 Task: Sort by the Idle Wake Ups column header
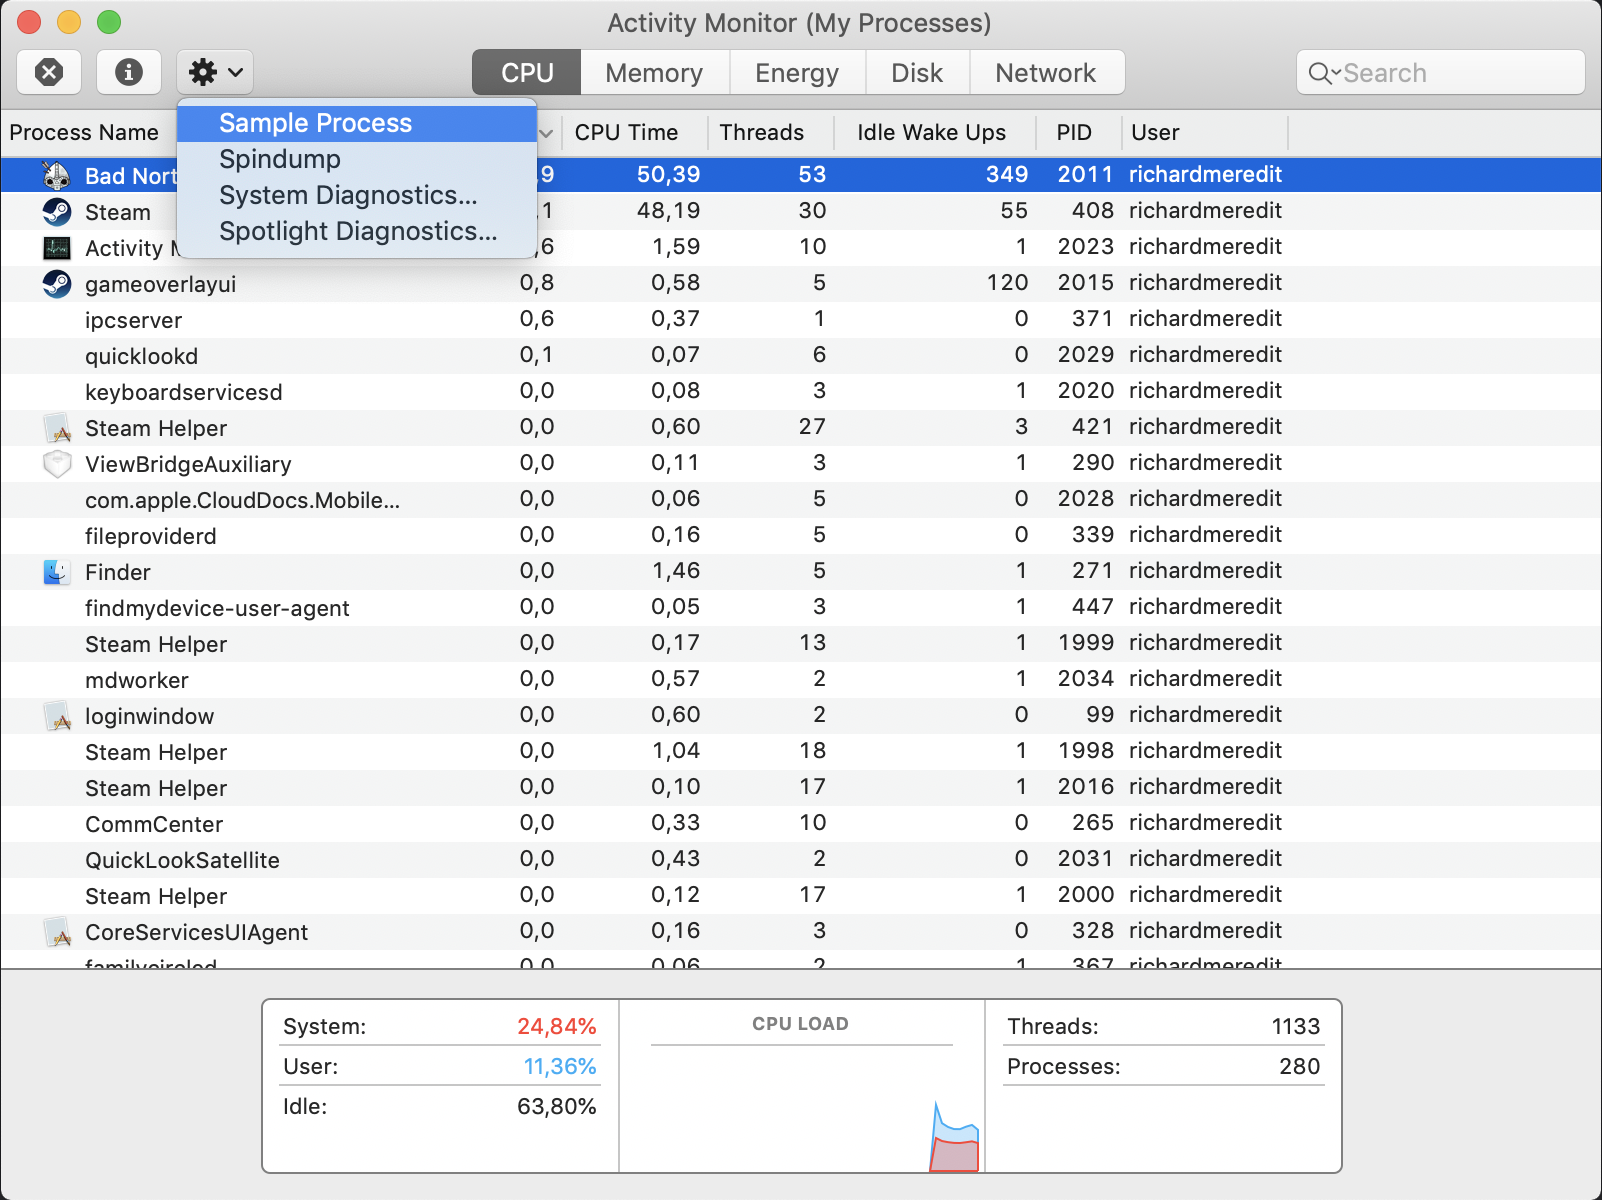pyautogui.click(x=931, y=132)
